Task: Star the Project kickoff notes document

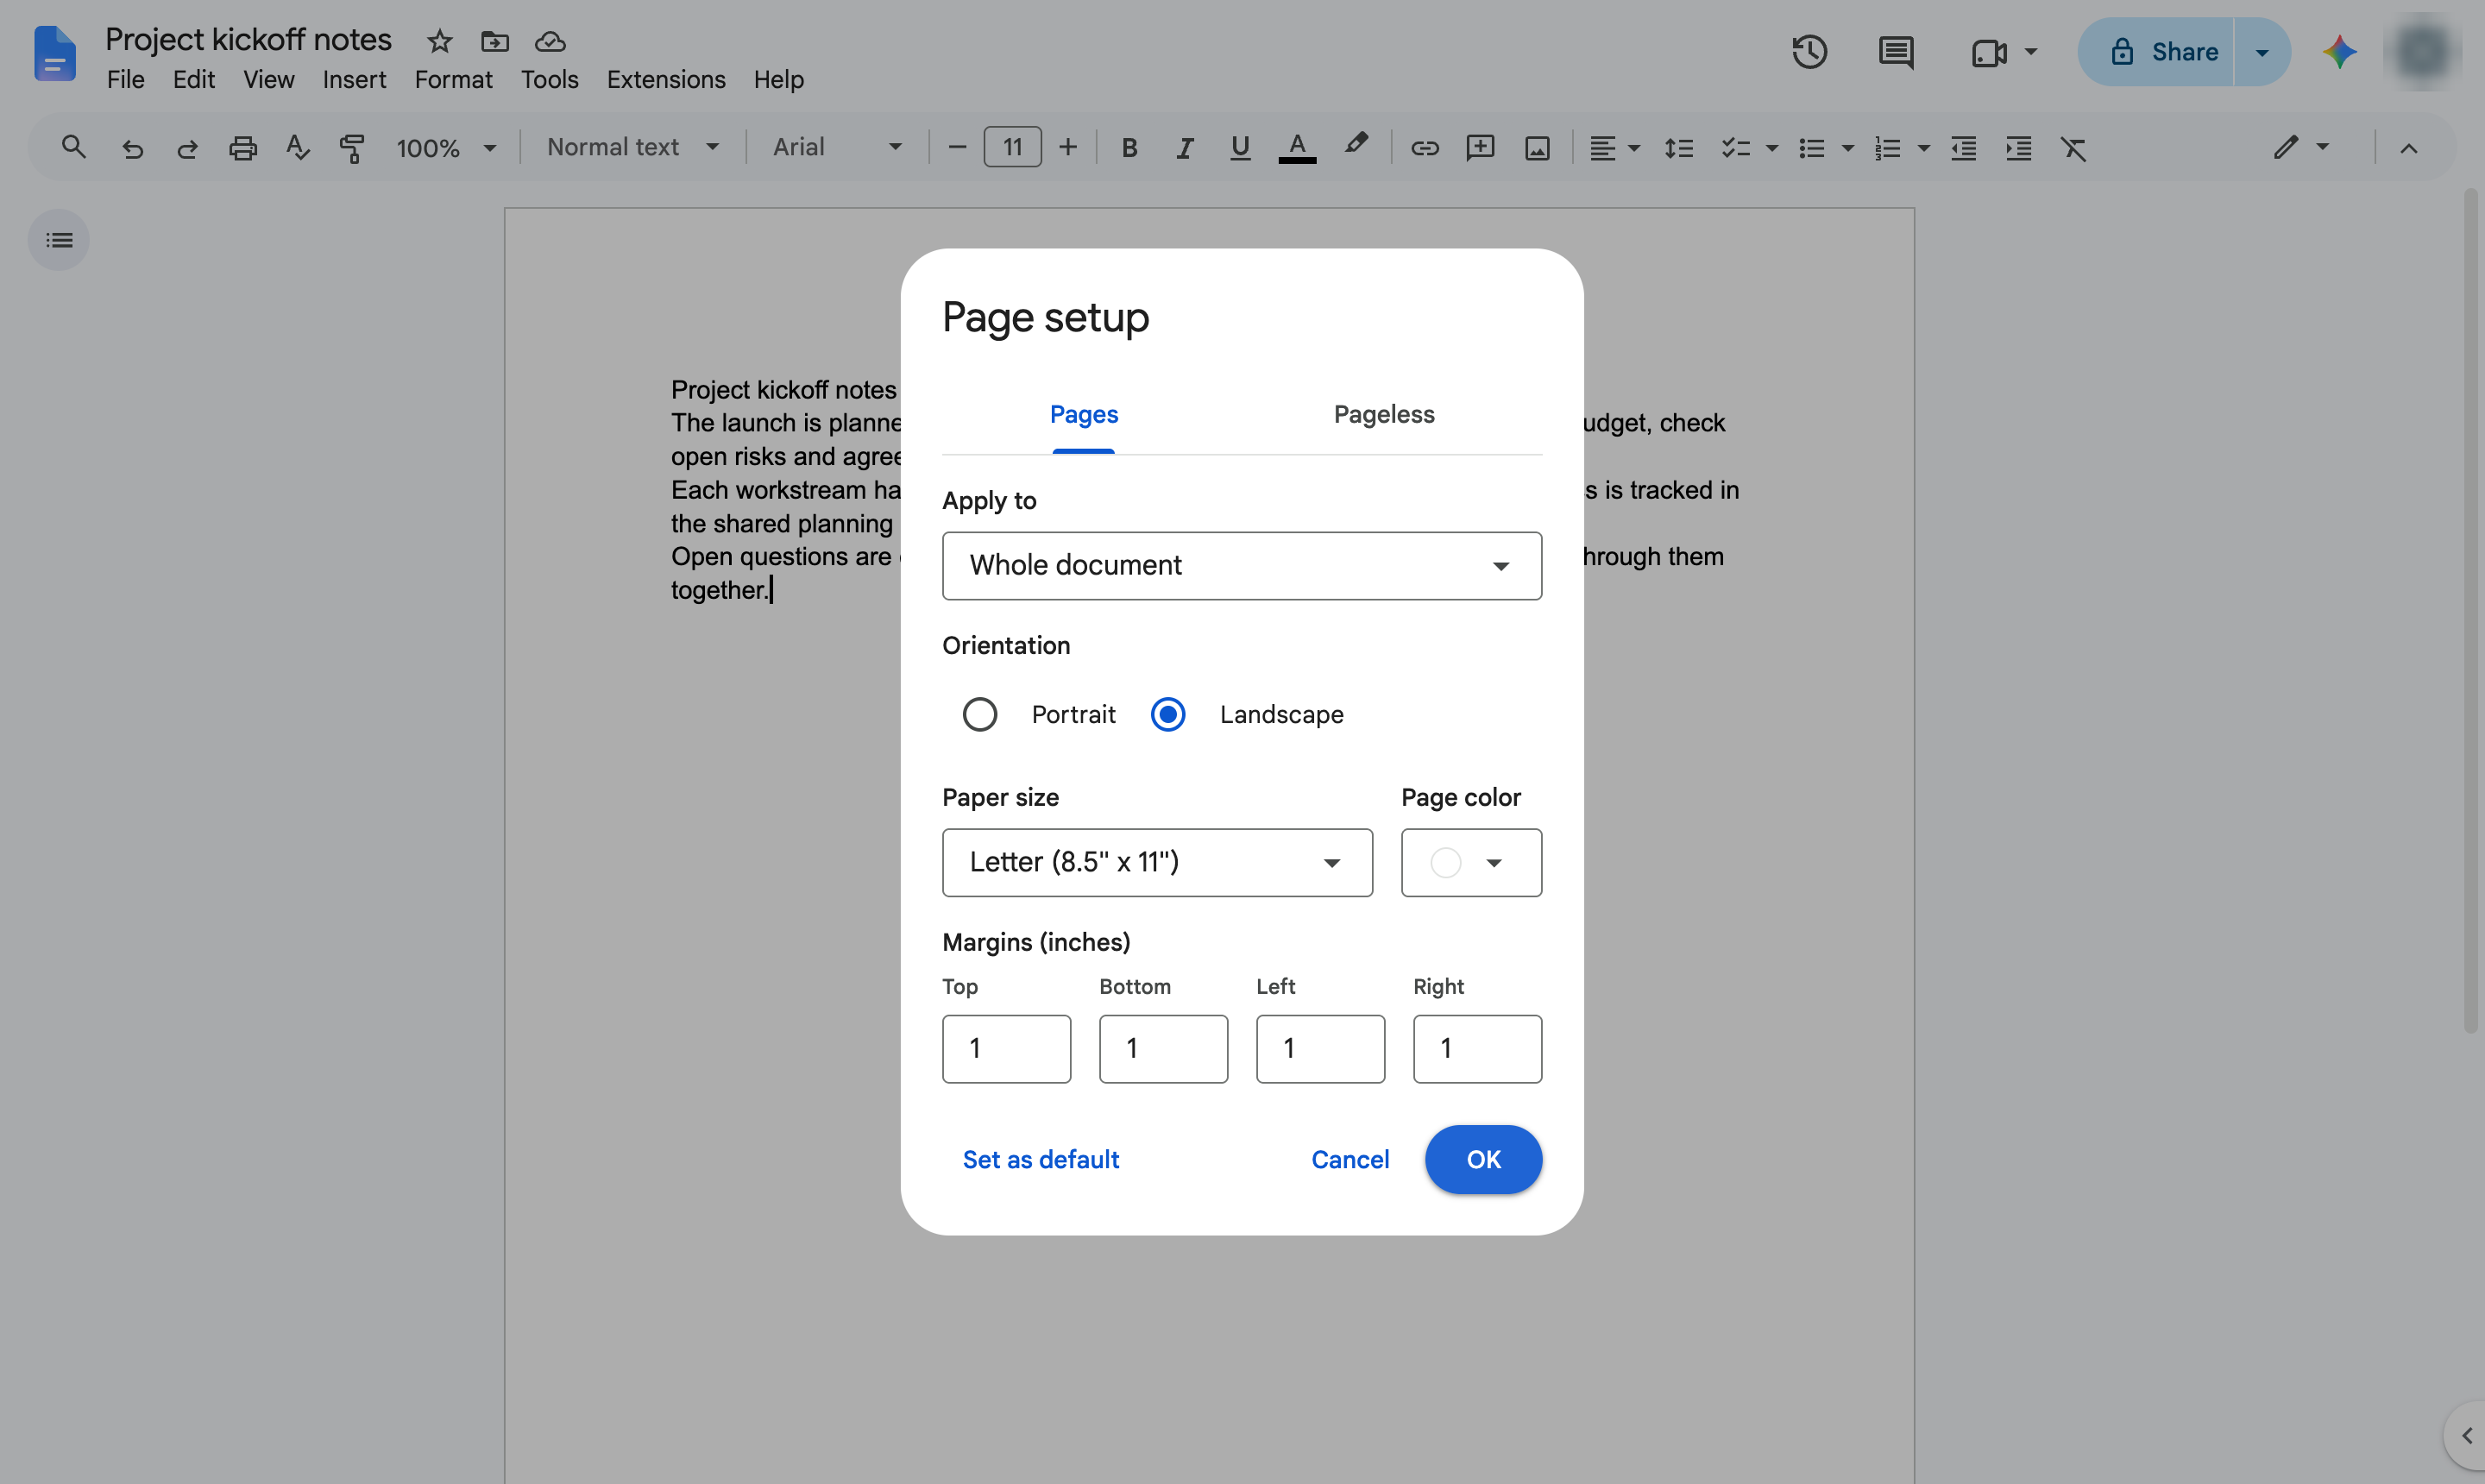Action: pos(440,41)
